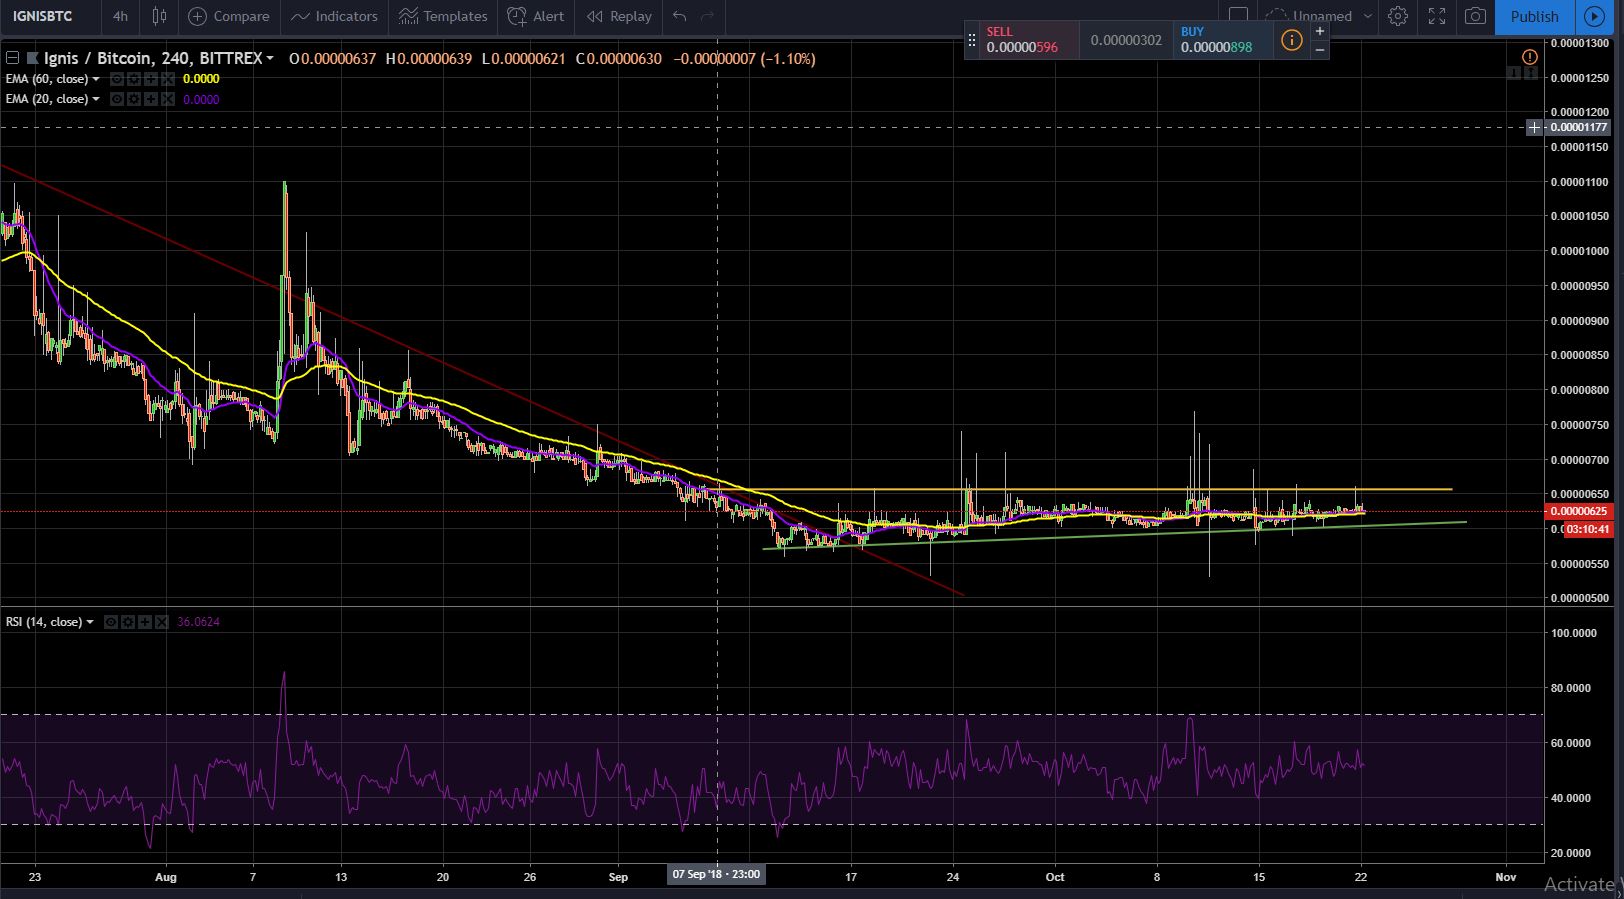Viewport: 1624px width, 899px height.
Task: Collapse the chart legend toggle box
Action: tap(12, 58)
